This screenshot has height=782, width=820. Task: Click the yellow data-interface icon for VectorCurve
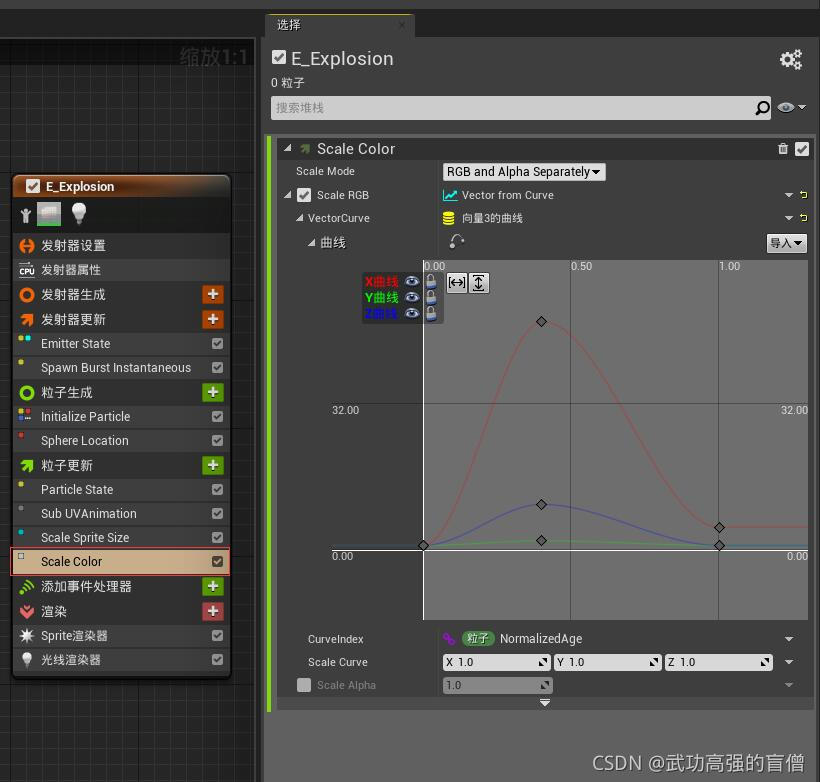coord(448,218)
